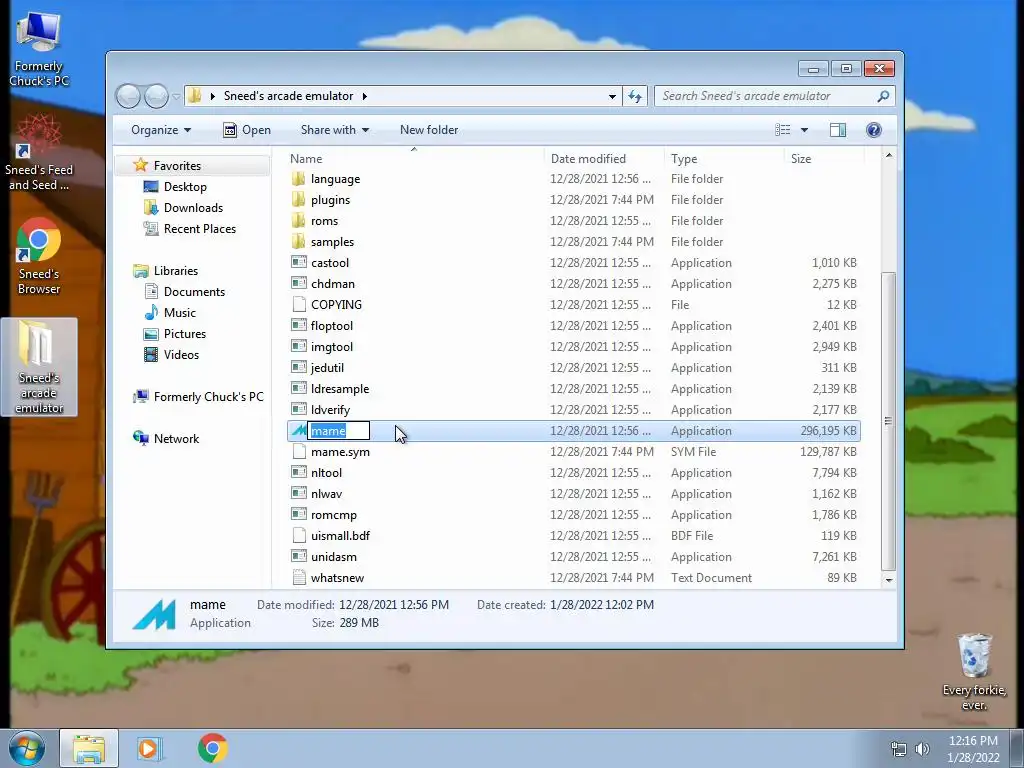Select the mame.sym file name
Viewport: 1024px width, 768px height.
pos(340,452)
